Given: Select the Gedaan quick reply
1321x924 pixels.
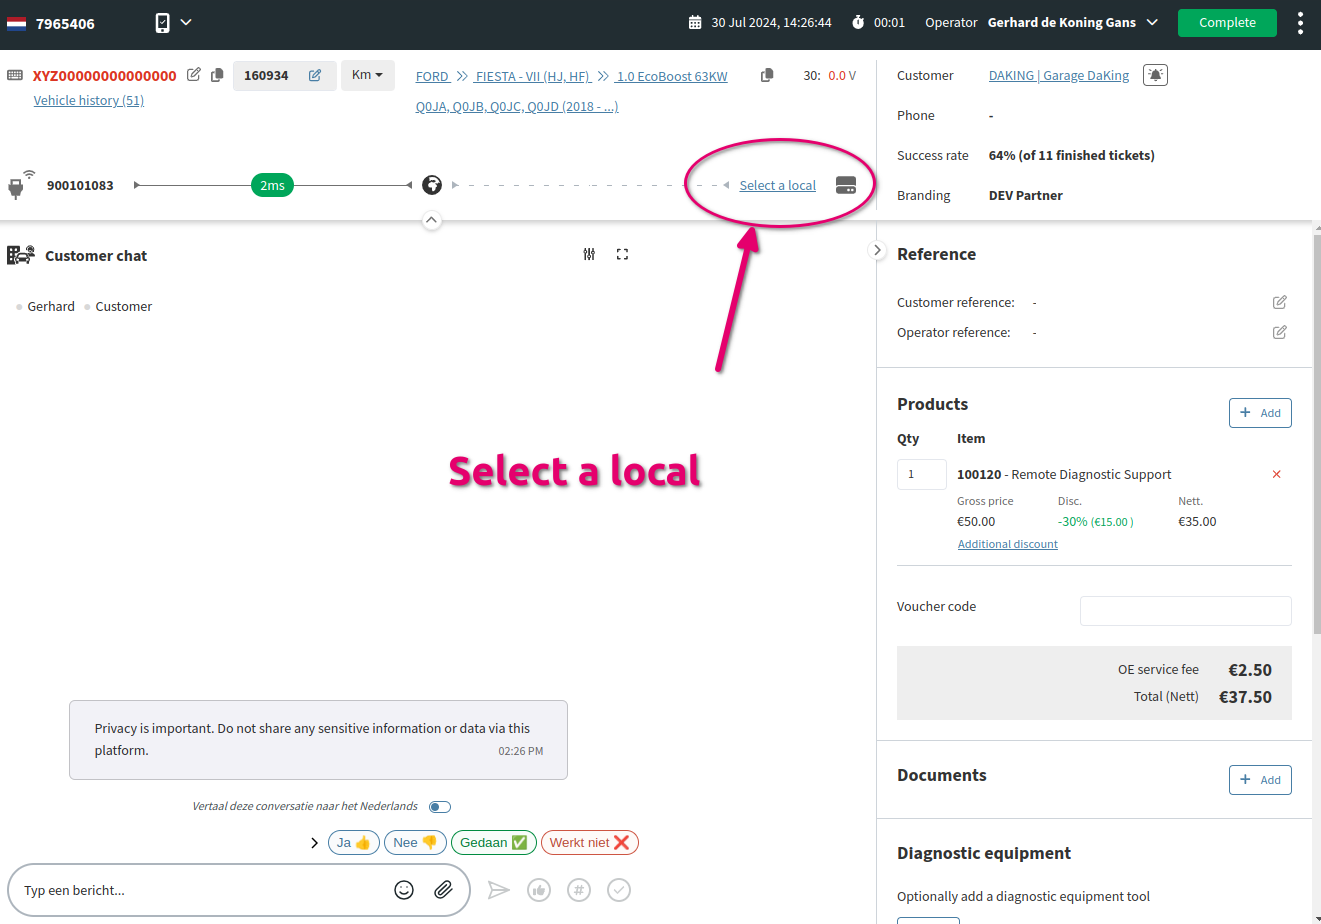Looking at the screenshot, I should pyautogui.click(x=493, y=842).
